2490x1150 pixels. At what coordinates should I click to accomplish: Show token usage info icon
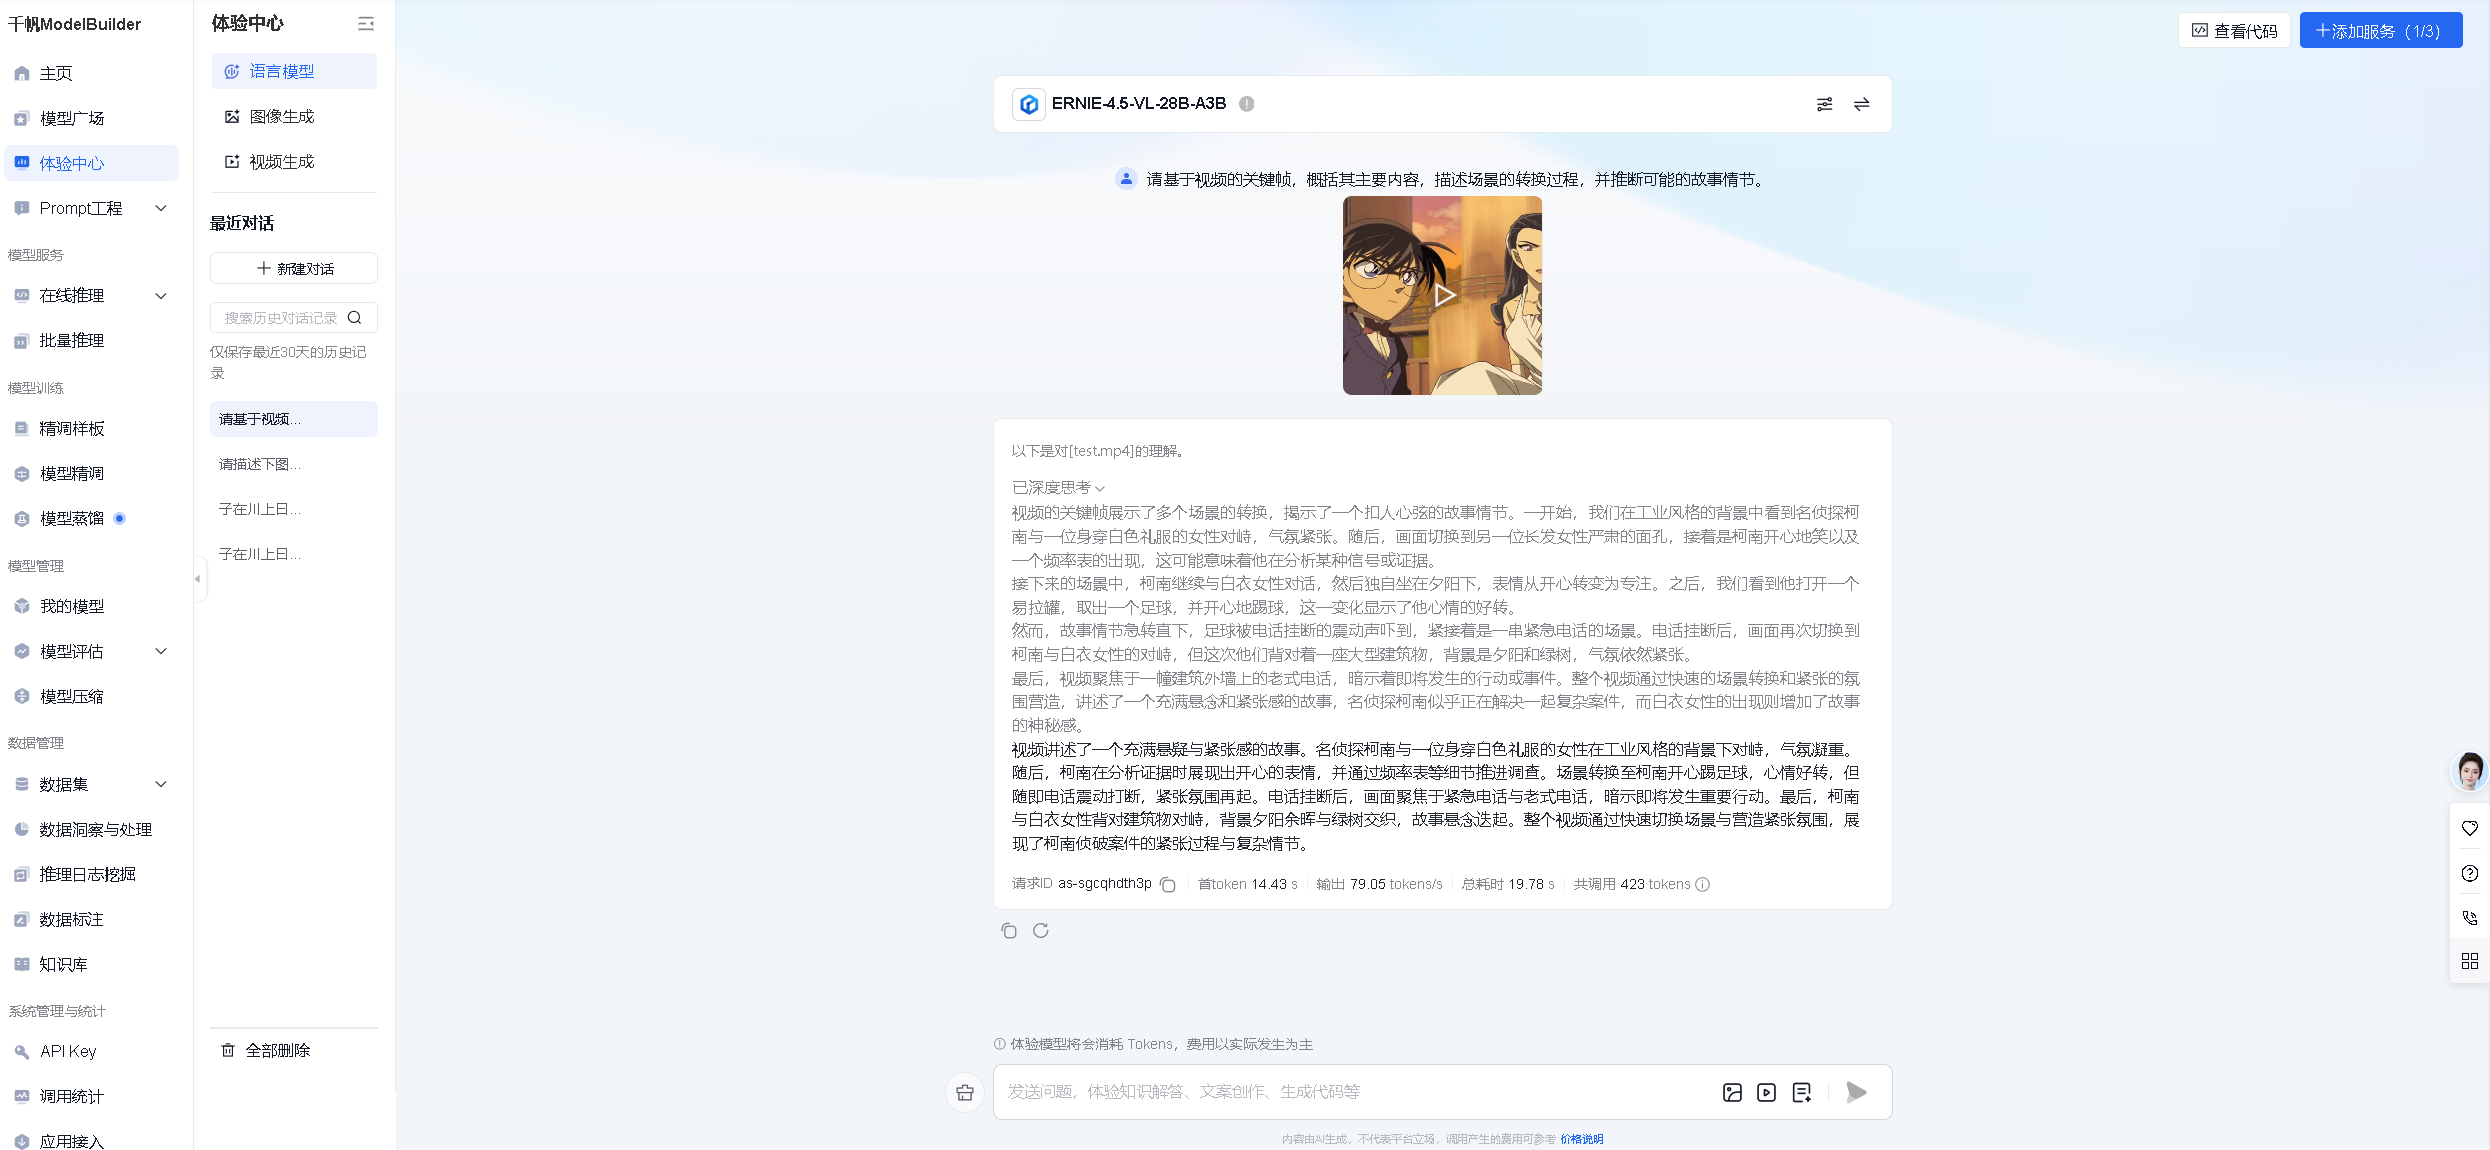[x=1703, y=885]
